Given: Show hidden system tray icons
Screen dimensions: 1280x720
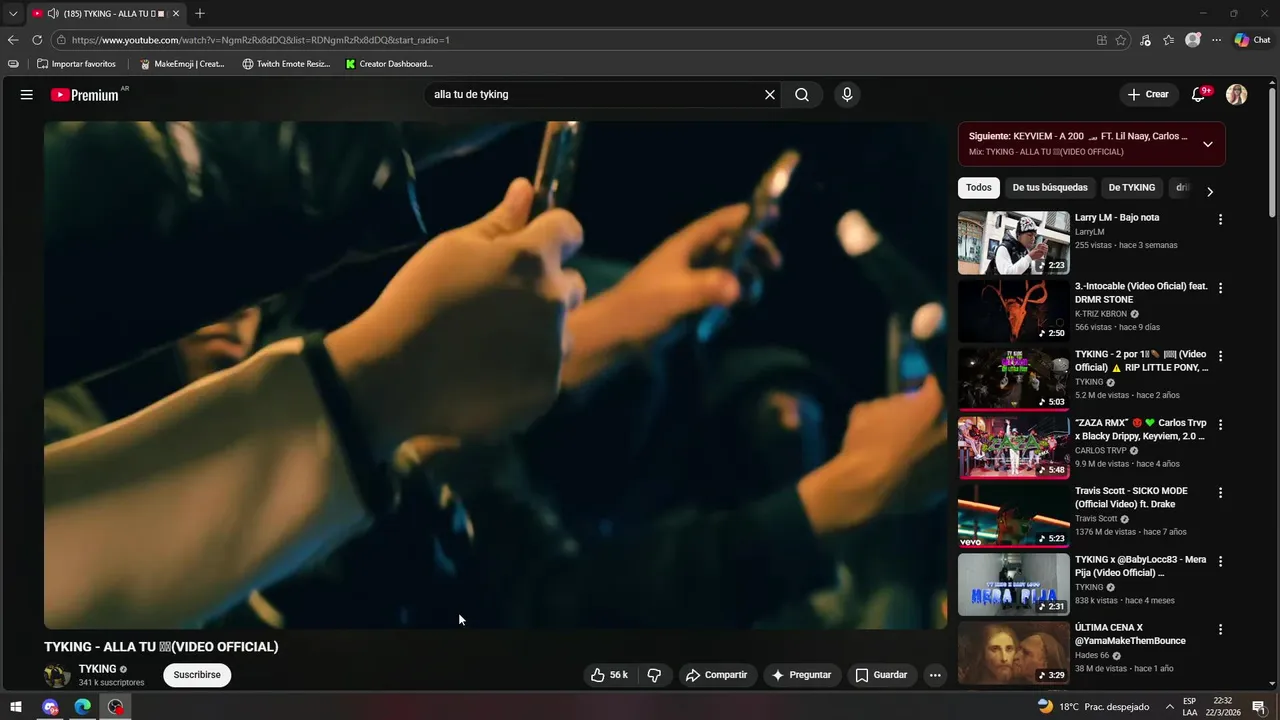Looking at the screenshot, I should tap(1169, 706).
